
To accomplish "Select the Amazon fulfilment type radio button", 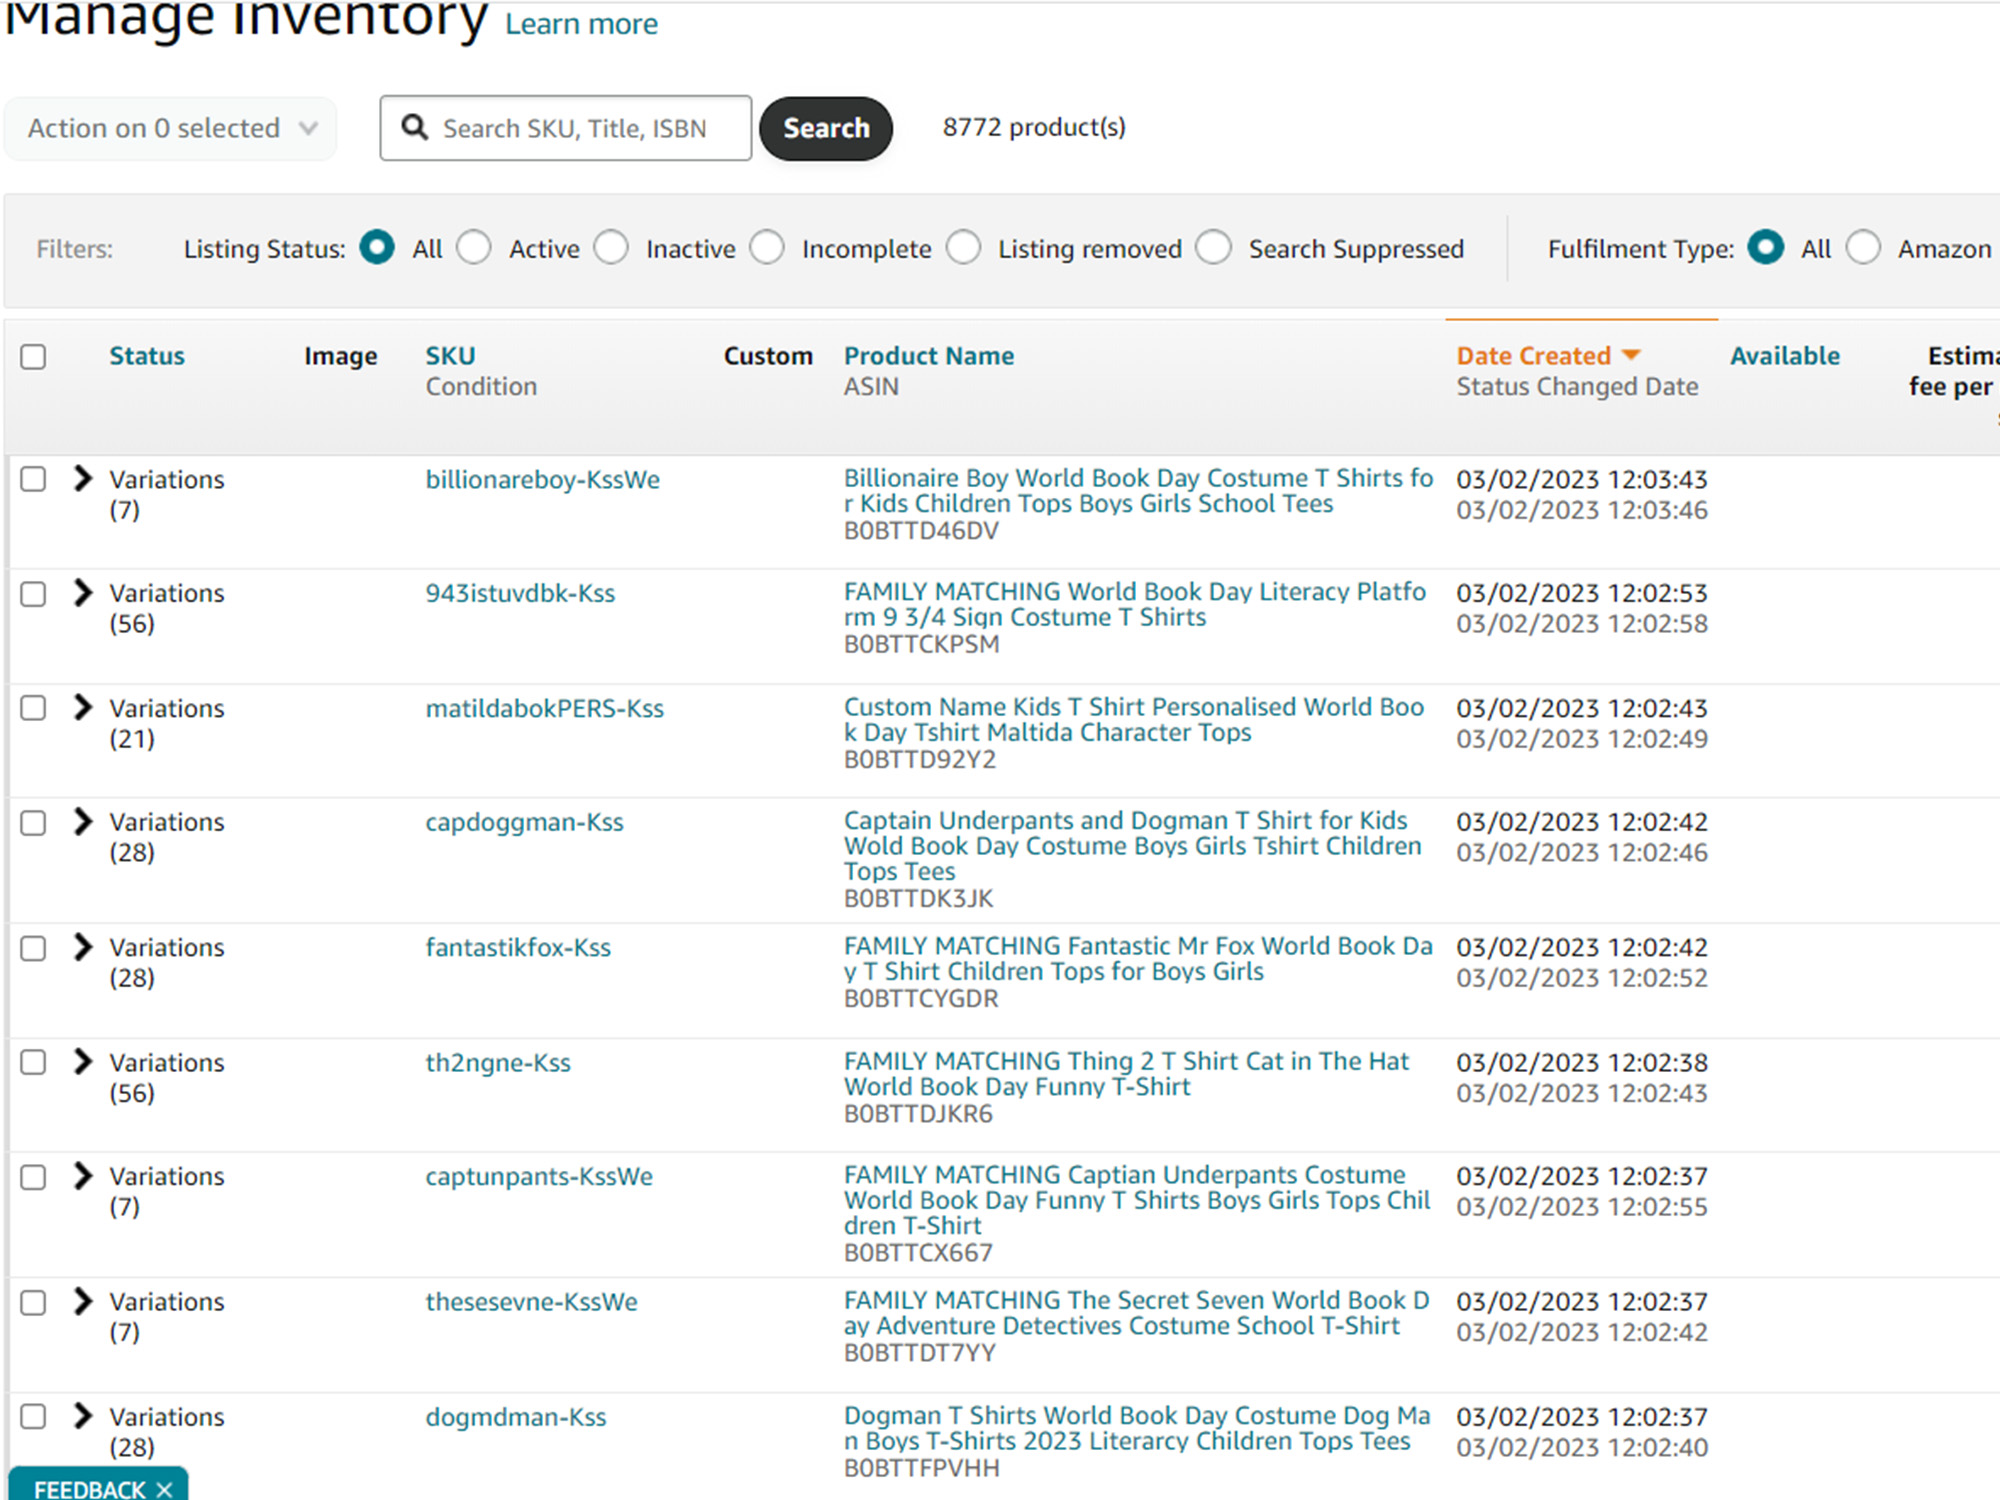I will (1864, 247).
